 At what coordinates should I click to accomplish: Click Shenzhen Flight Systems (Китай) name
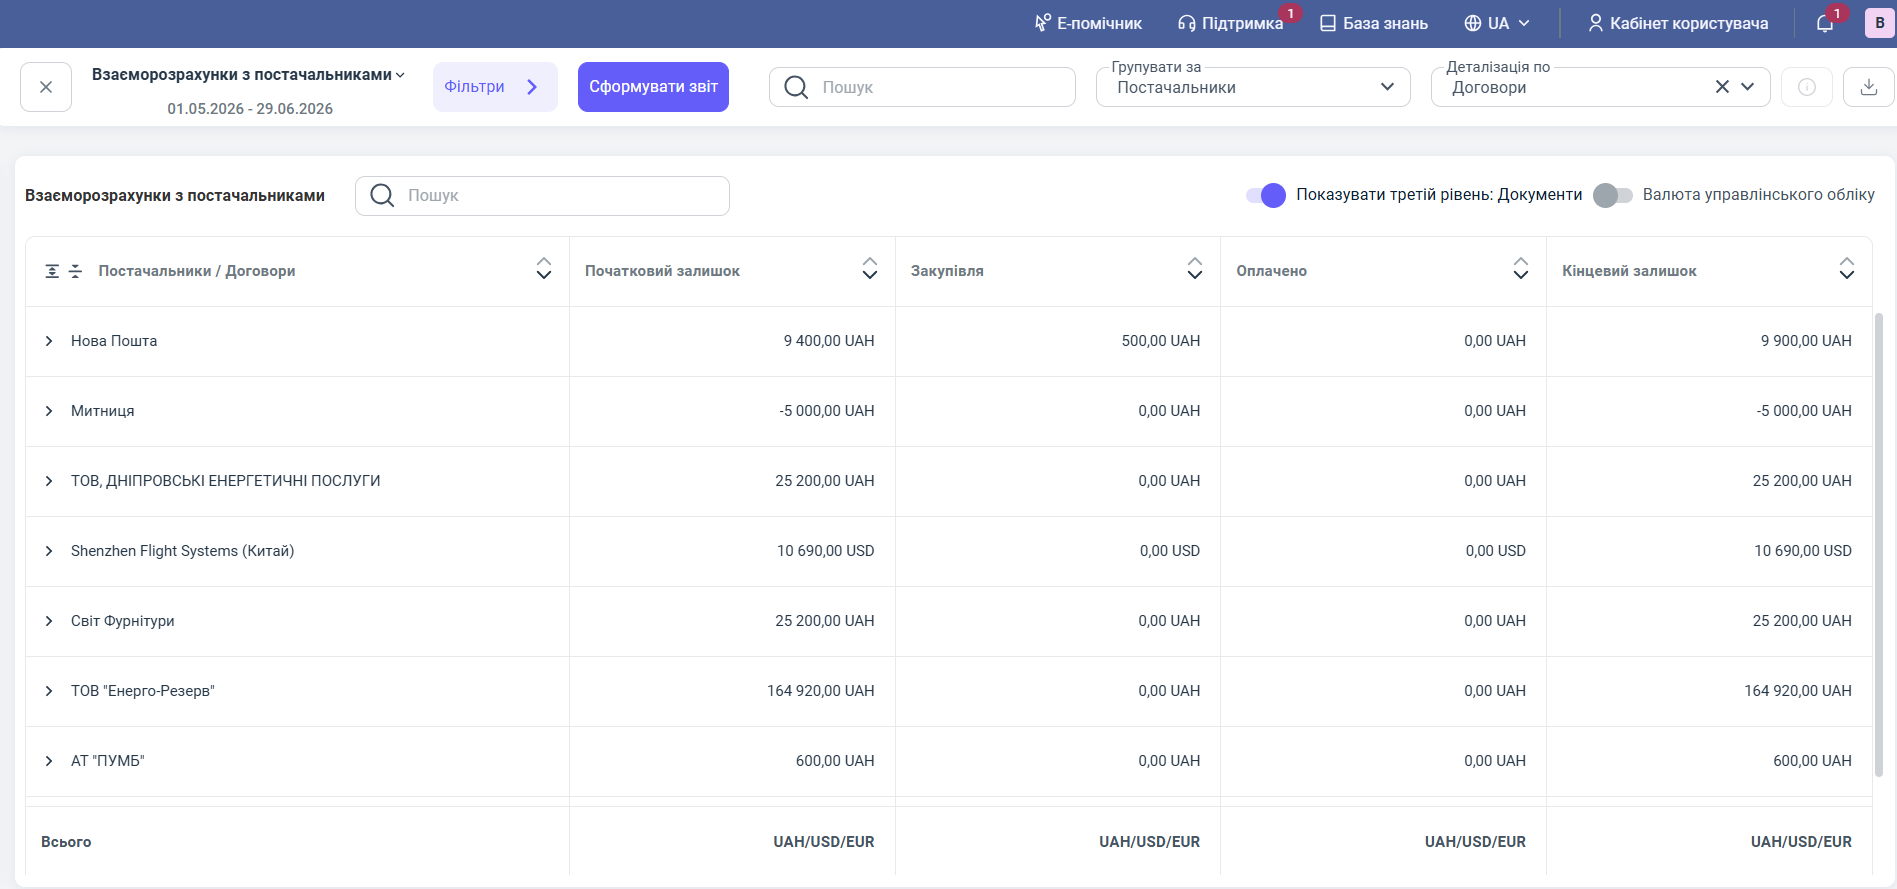pos(183,551)
